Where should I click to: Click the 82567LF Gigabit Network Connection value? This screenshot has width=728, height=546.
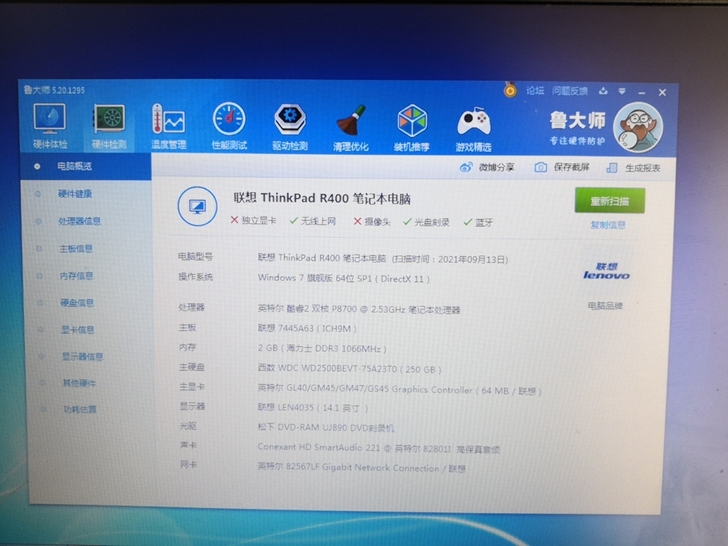pyautogui.click(x=361, y=468)
